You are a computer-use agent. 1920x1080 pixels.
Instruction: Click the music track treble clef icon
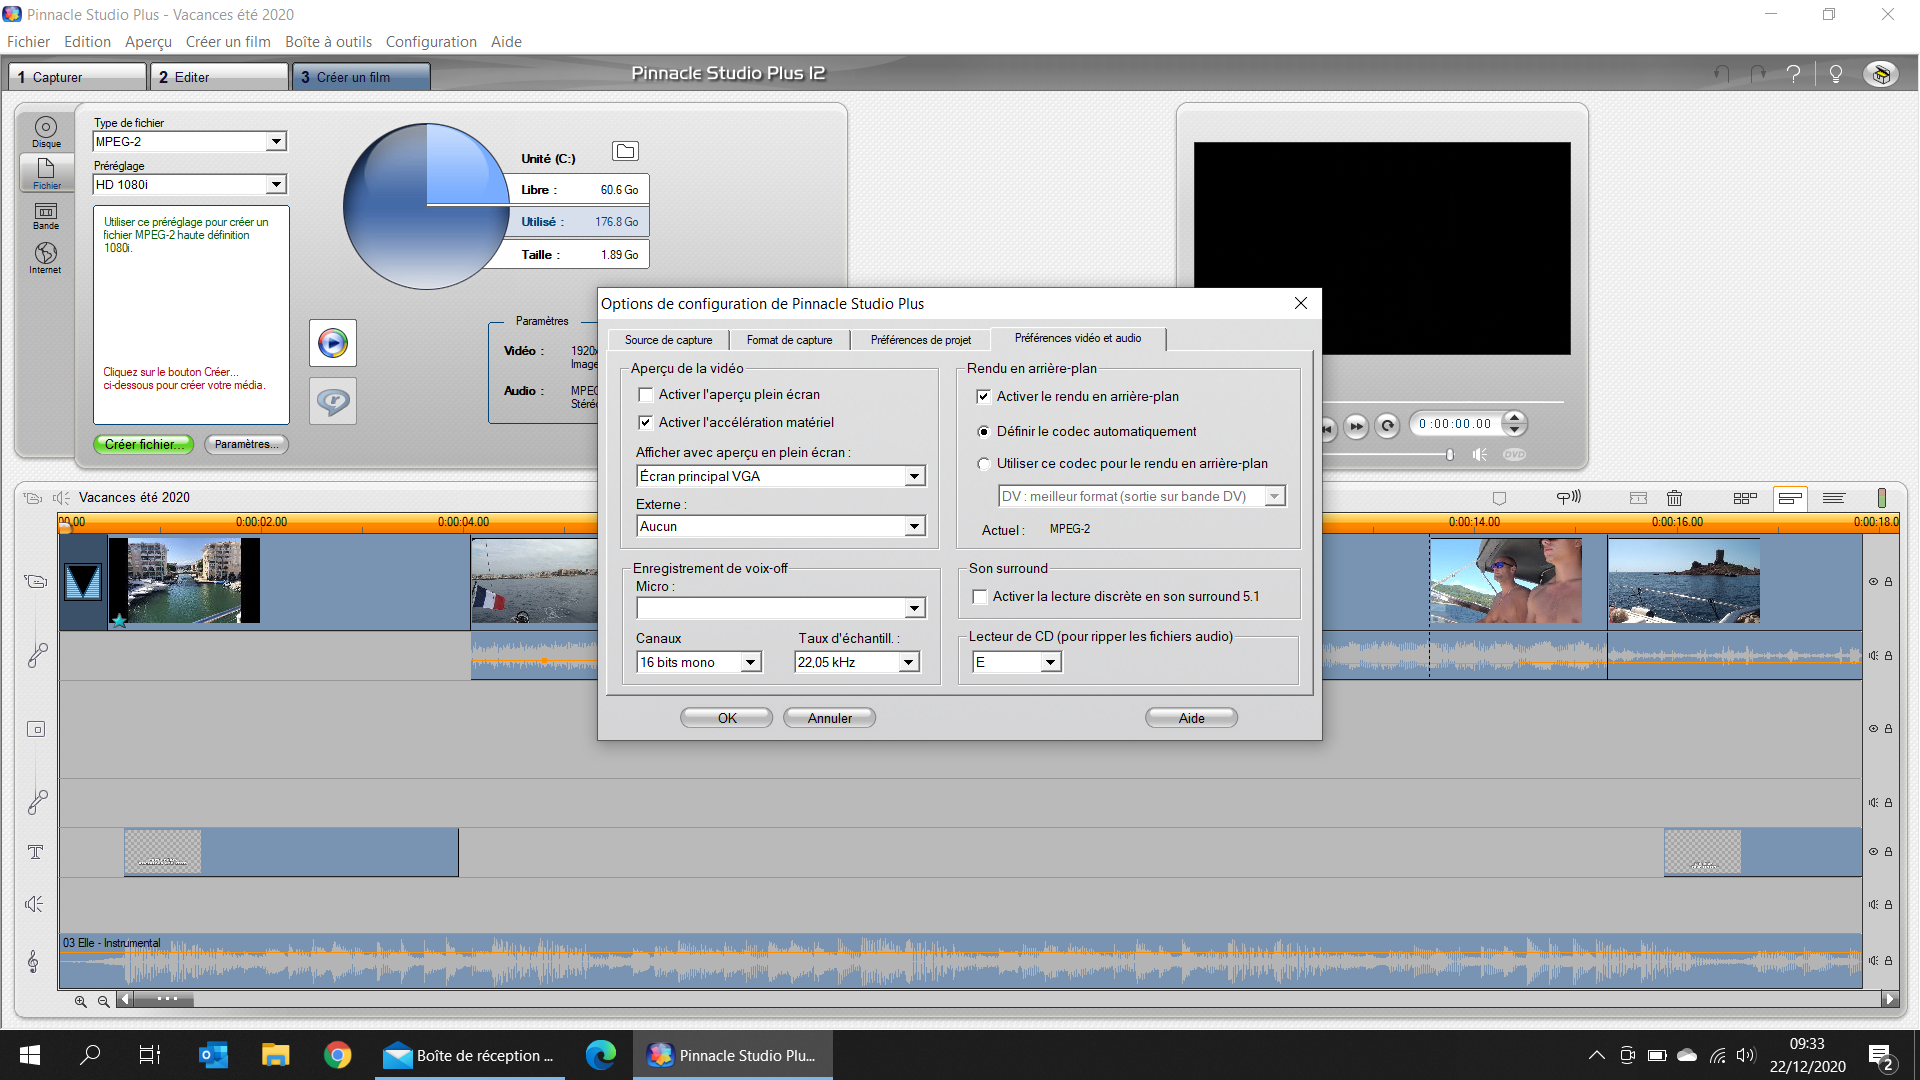[33, 961]
